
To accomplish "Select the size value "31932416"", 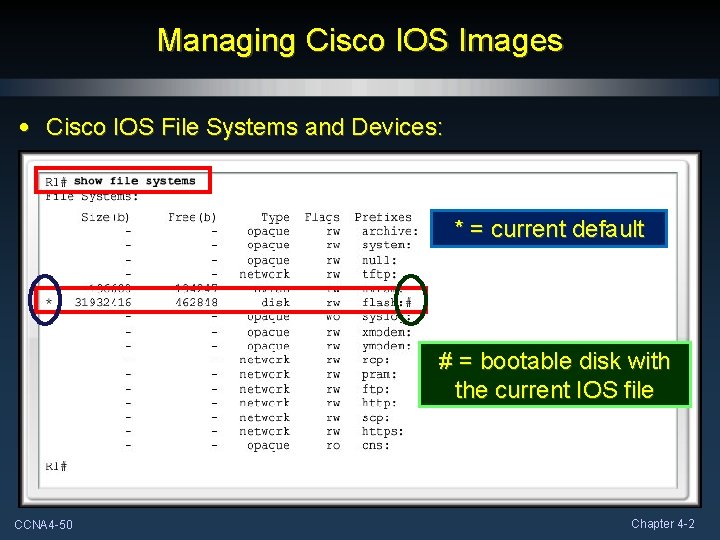I will point(103,302).
